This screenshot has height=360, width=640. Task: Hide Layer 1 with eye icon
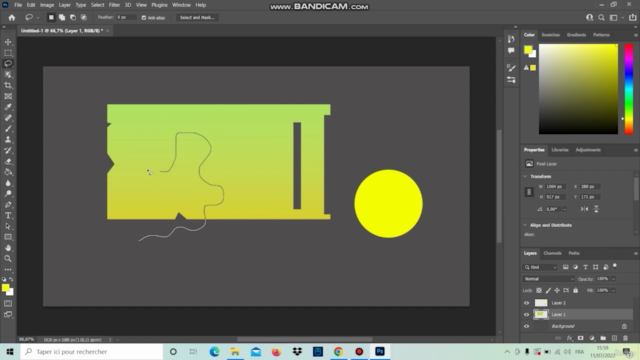pos(526,314)
